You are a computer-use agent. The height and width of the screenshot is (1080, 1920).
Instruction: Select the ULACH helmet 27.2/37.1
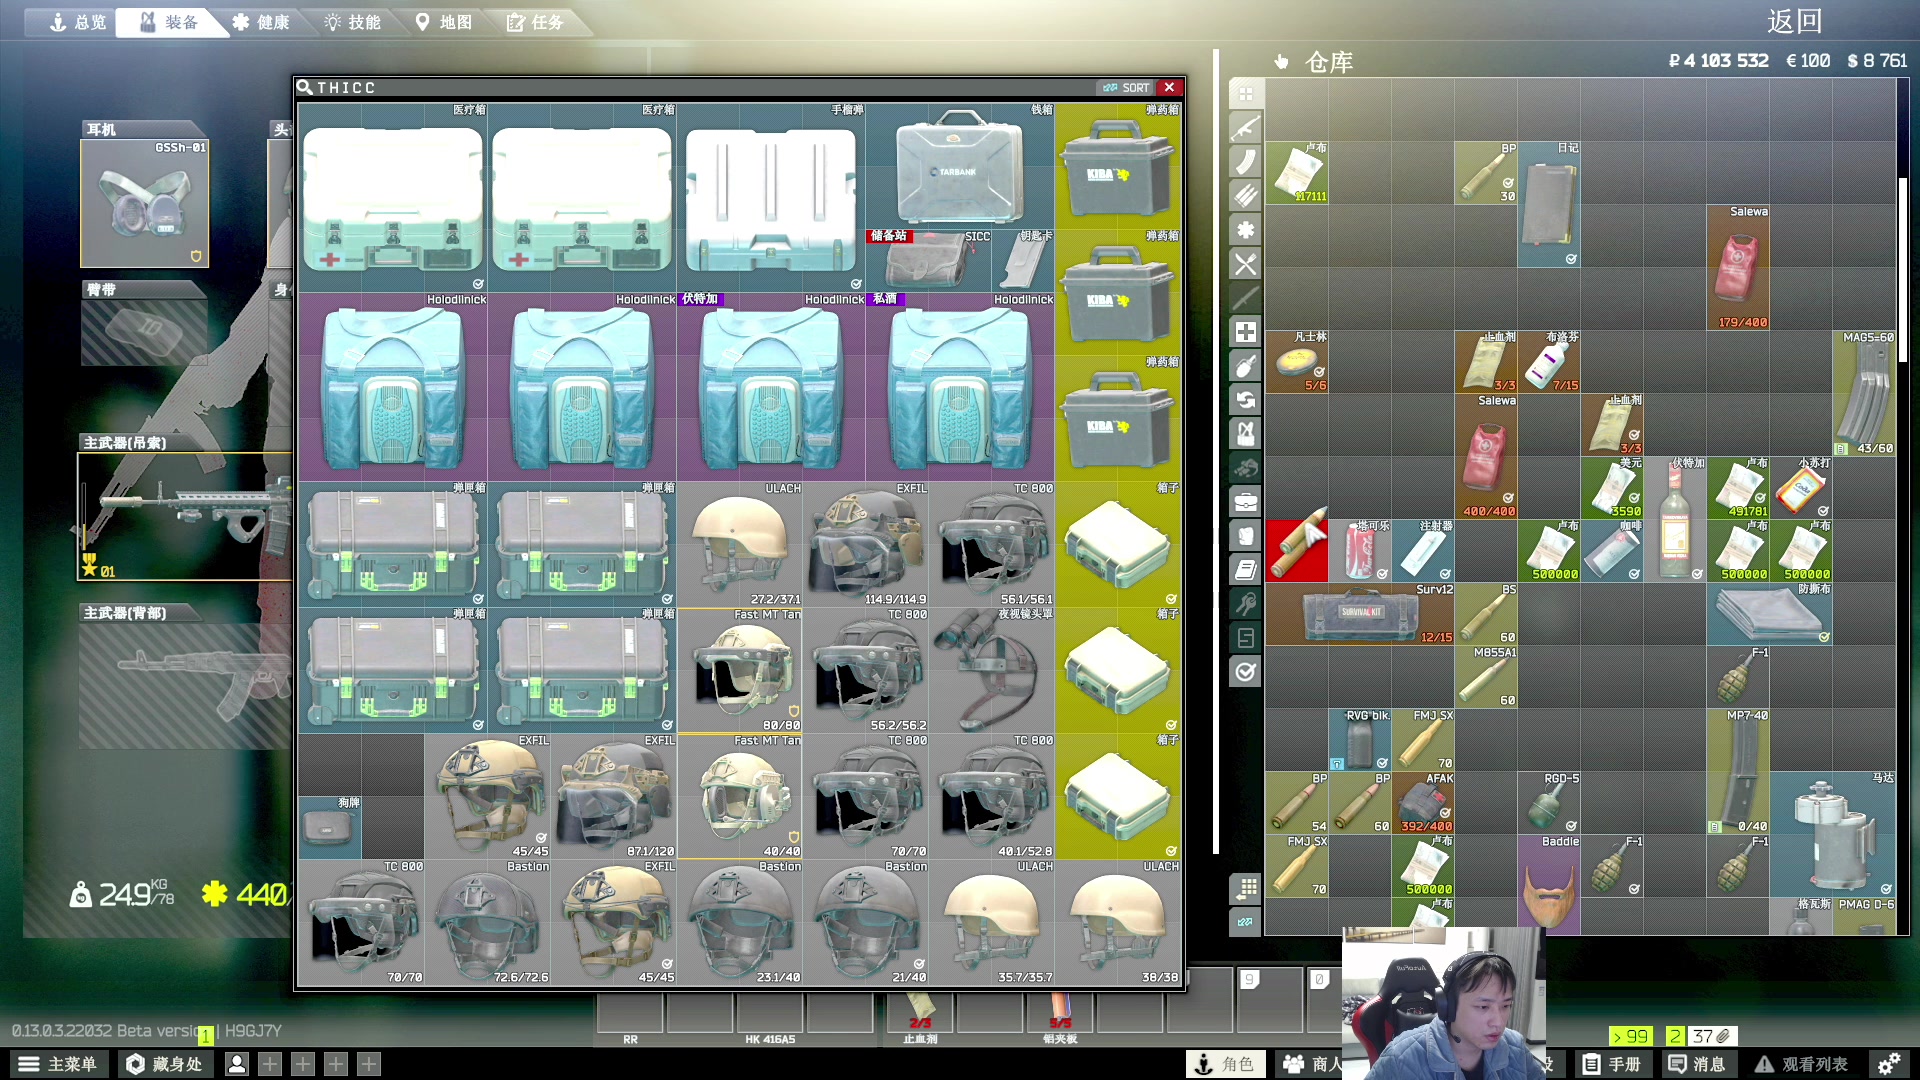pyautogui.click(x=740, y=545)
